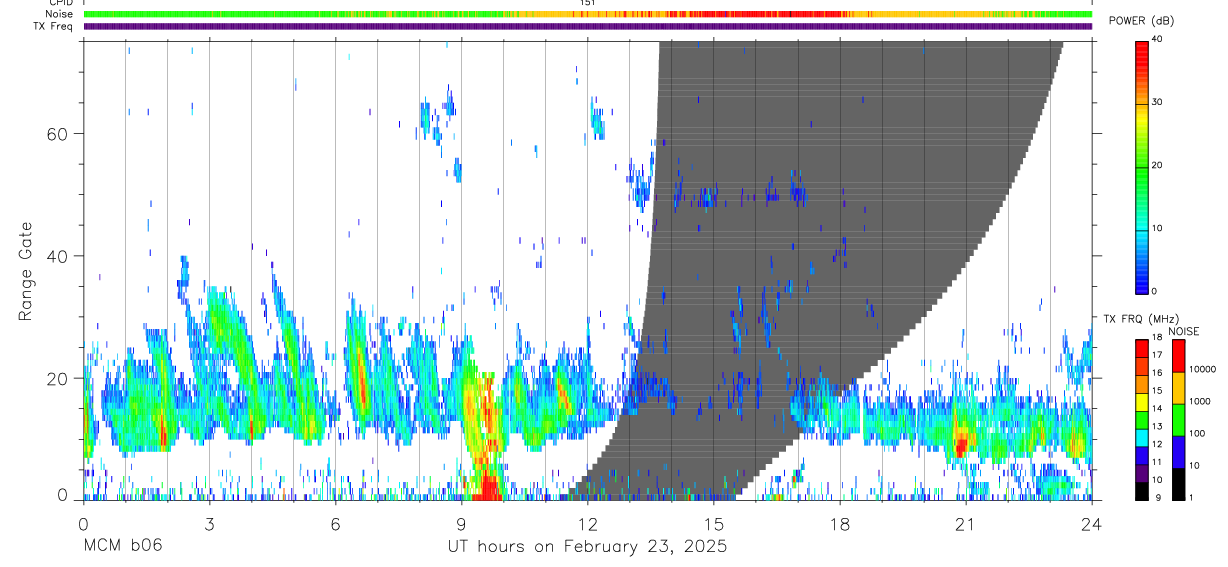Click the 17 label on the TX FRQ legend

(x=1156, y=354)
